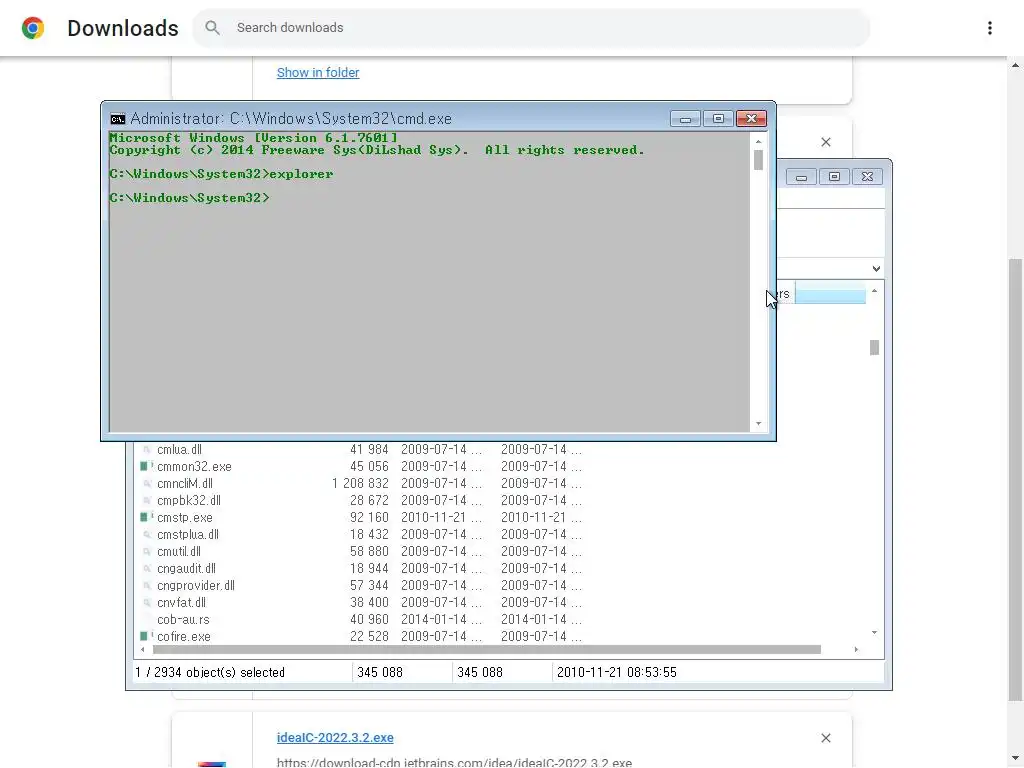Click the cofire.exe file icon

146,636
